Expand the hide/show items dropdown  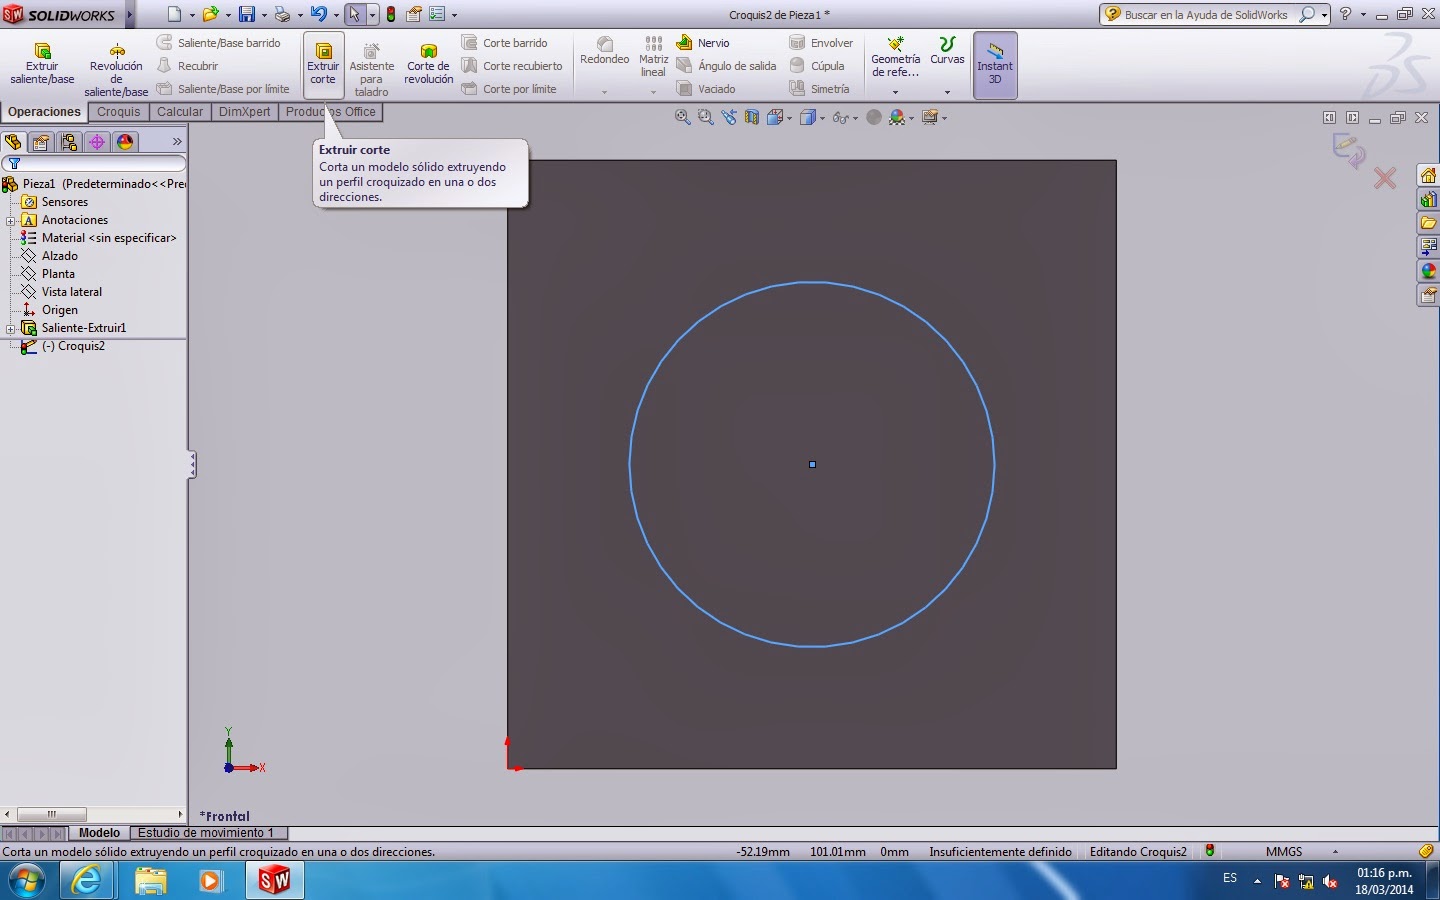click(x=855, y=117)
